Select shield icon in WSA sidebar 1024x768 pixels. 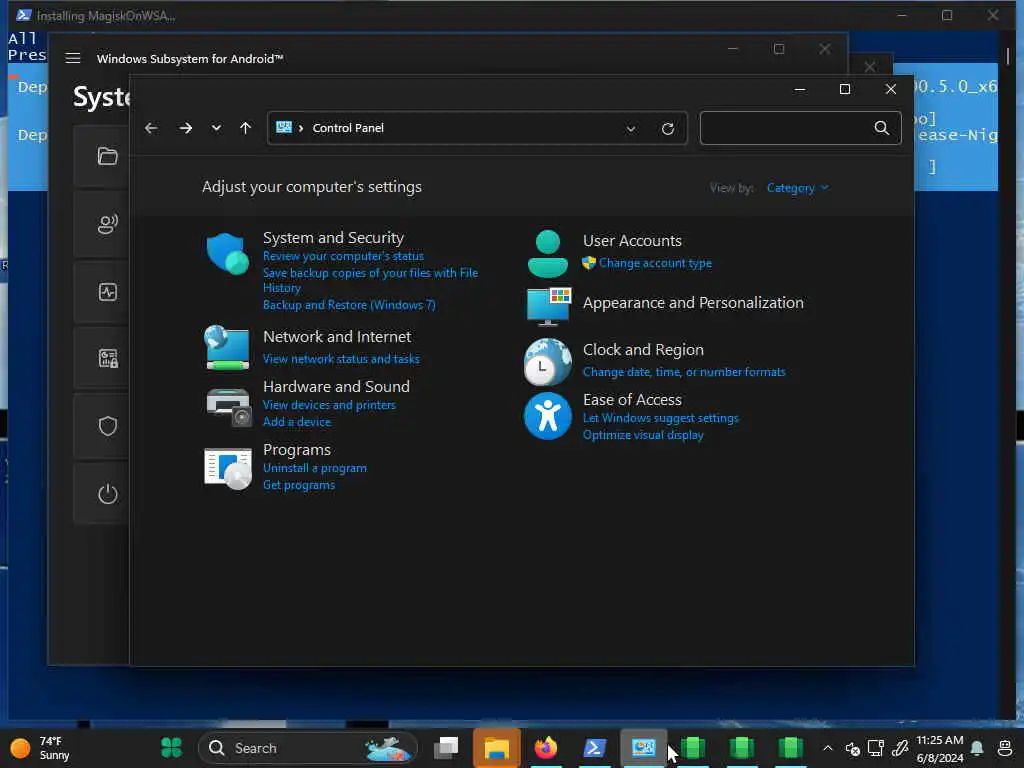point(108,426)
